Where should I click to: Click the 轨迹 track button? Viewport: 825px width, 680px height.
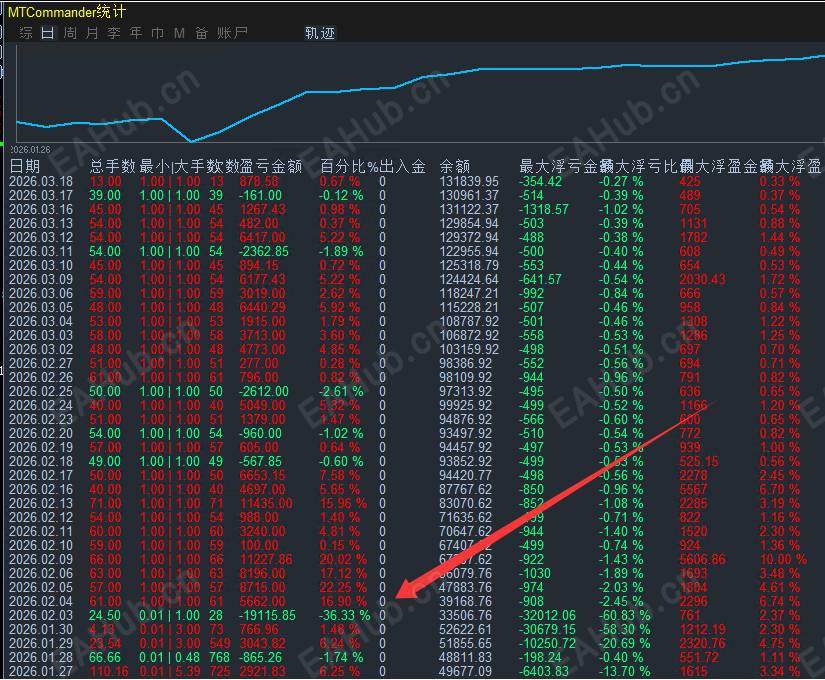tap(320, 33)
